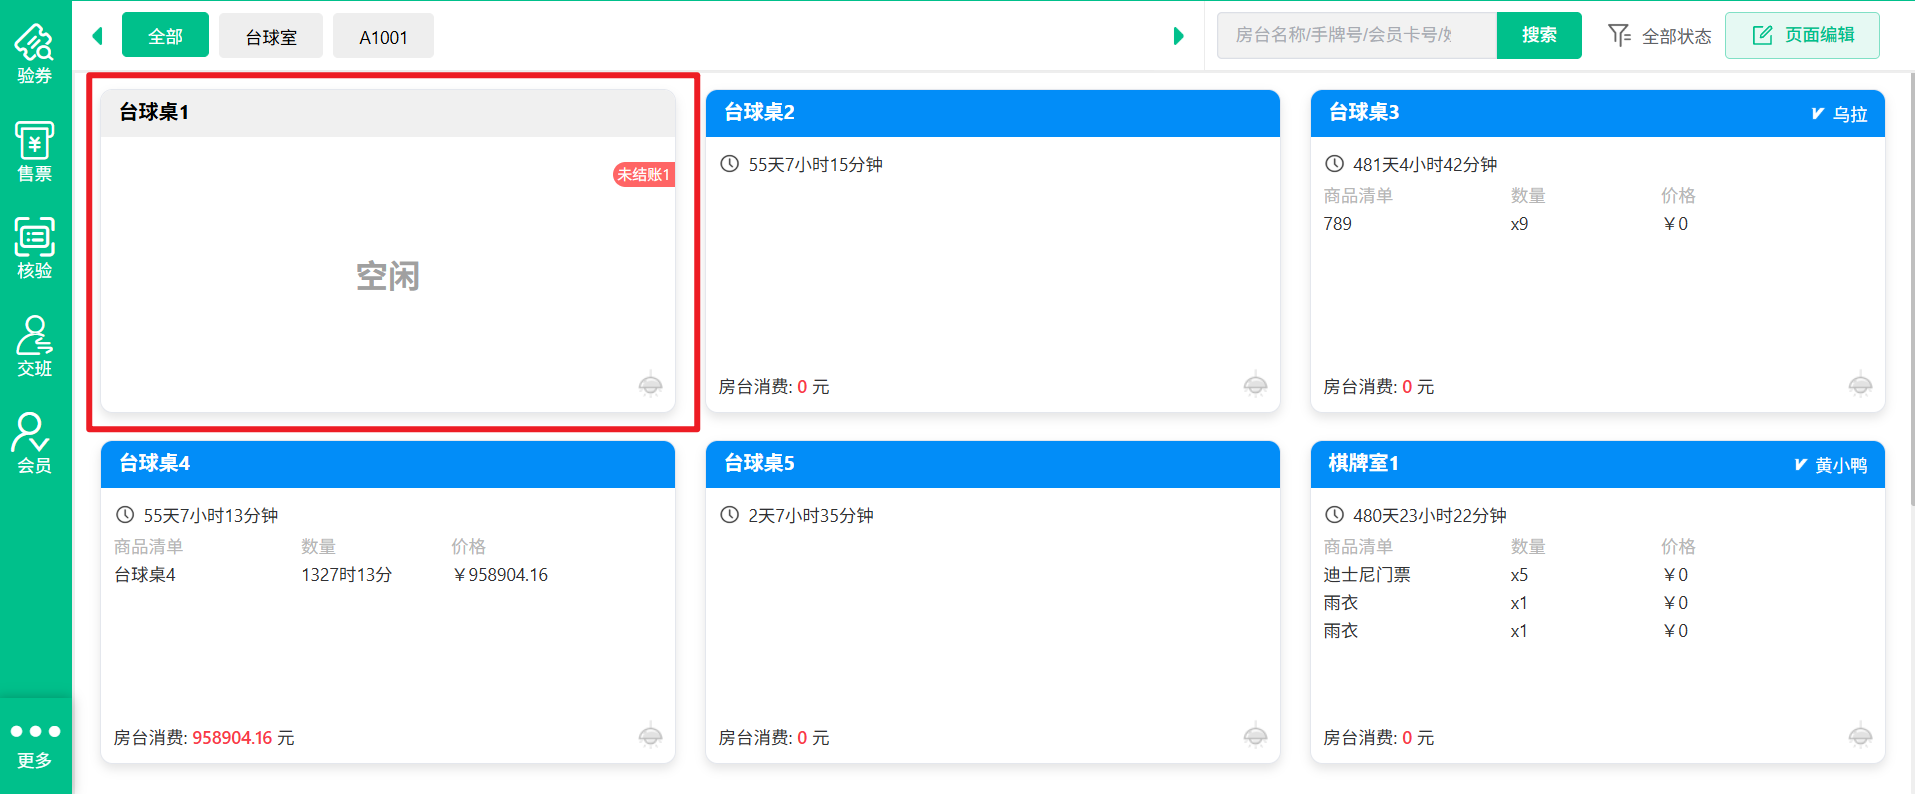Screen dimensions: 1915x794
Task: Open the 台球桌5 card header
Action: pos(993,464)
